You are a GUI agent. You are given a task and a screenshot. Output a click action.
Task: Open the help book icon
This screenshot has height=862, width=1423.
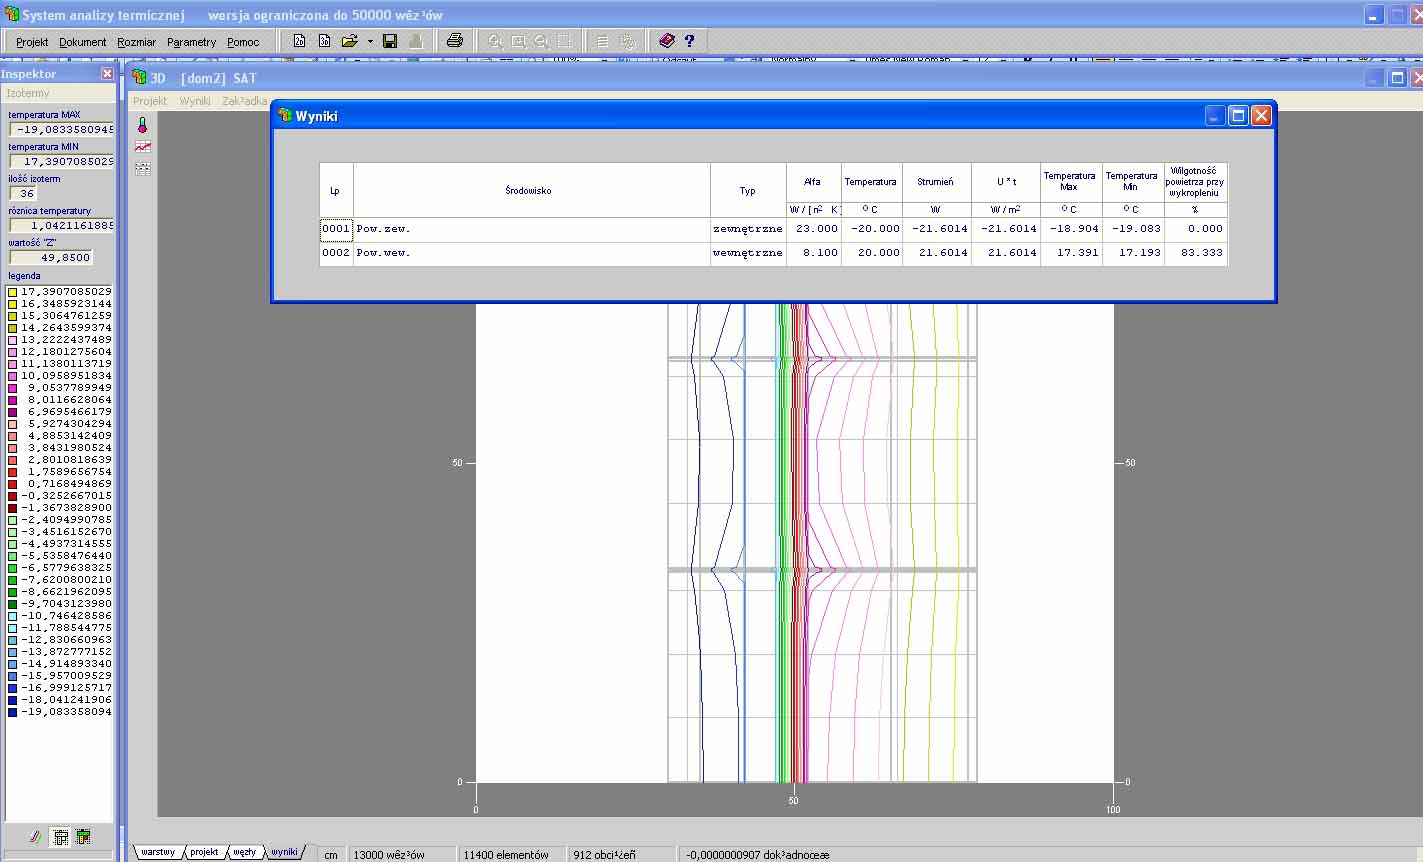667,41
